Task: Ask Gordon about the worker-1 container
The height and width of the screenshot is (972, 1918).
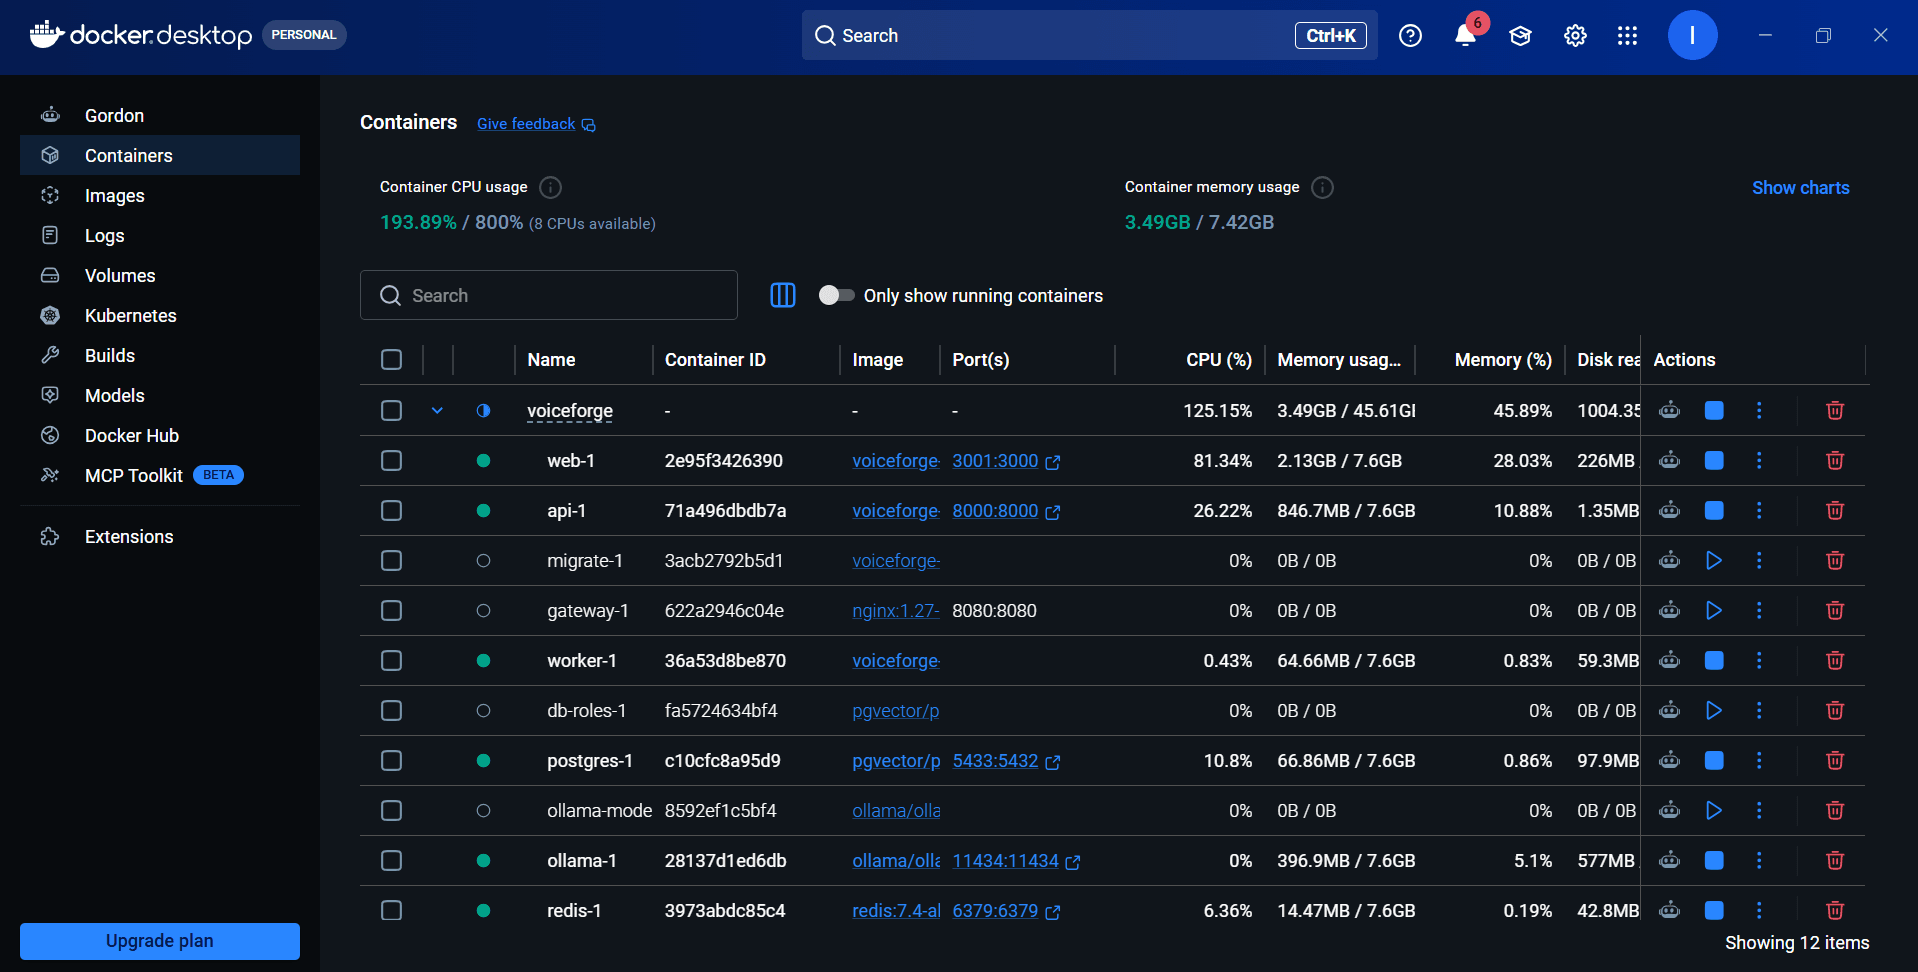Action: [x=1669, y=660]
